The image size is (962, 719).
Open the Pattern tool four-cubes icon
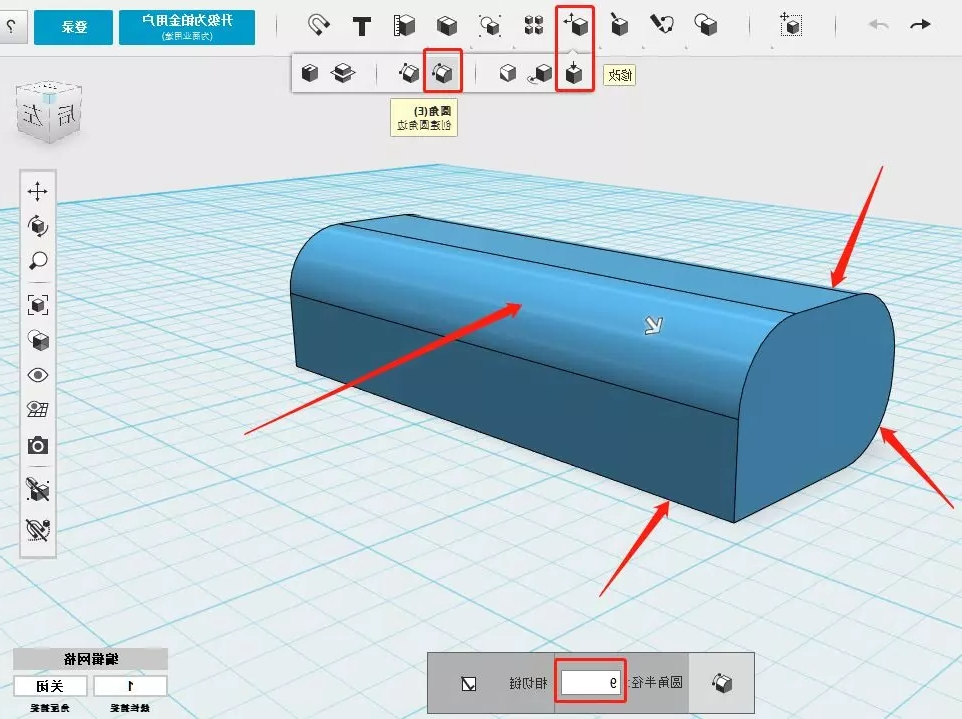pyautogui.click(x=534, y=26)
